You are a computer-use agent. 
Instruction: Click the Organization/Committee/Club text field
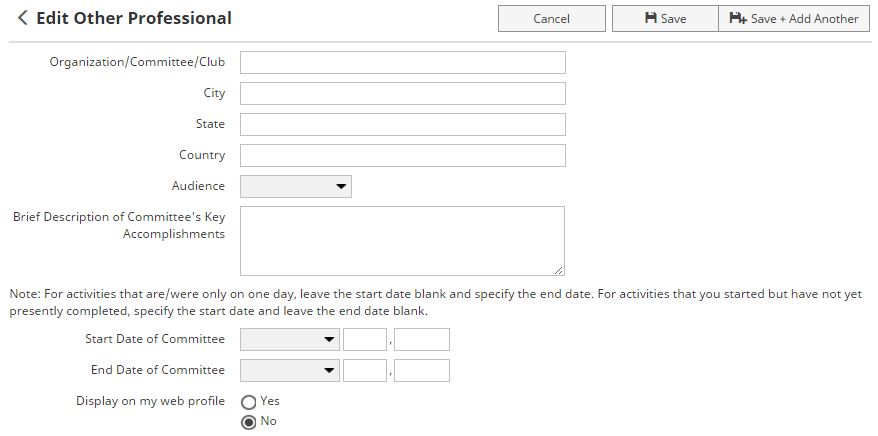click(x=402, y=62)
